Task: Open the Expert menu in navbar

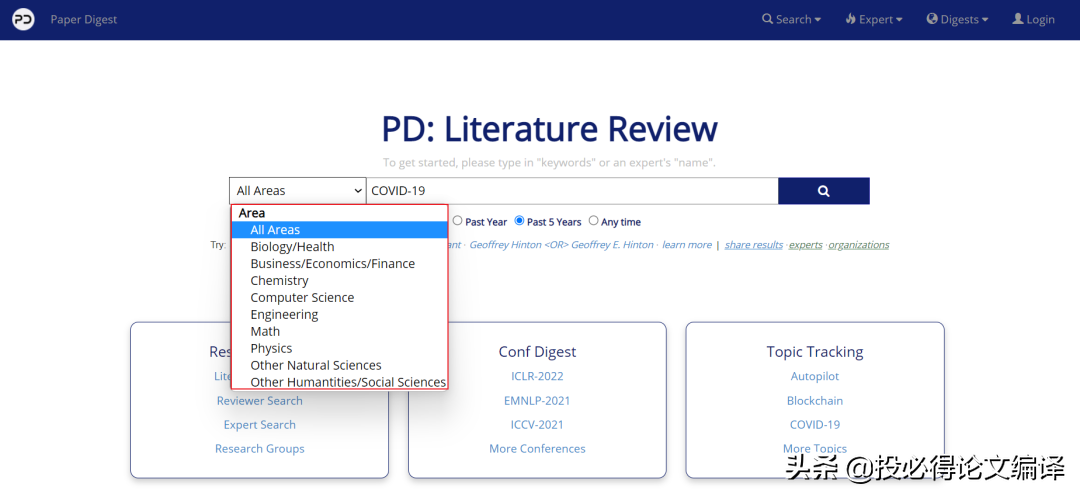Action: tap(874, 19)
